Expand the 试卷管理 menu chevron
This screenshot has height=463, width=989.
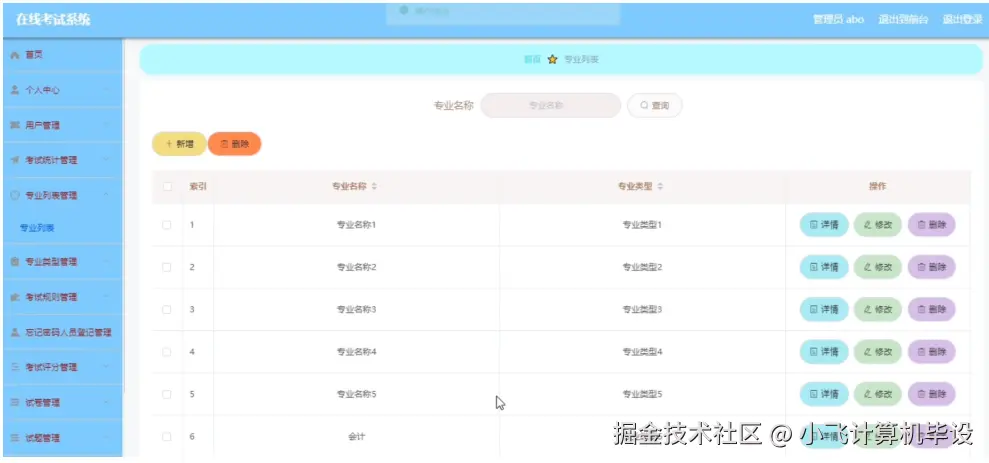tap(106, 402)
